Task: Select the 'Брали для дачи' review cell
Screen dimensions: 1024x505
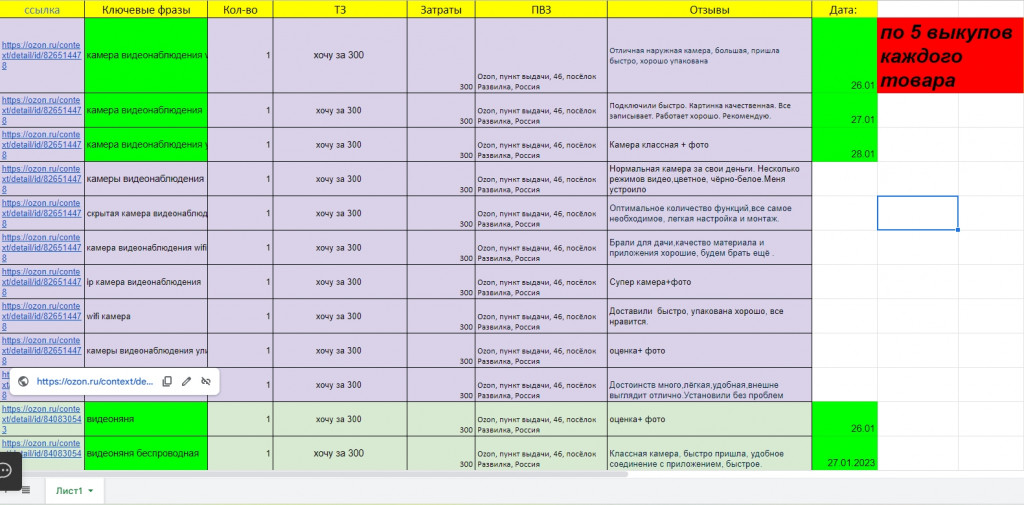Action: coord(709,248)
